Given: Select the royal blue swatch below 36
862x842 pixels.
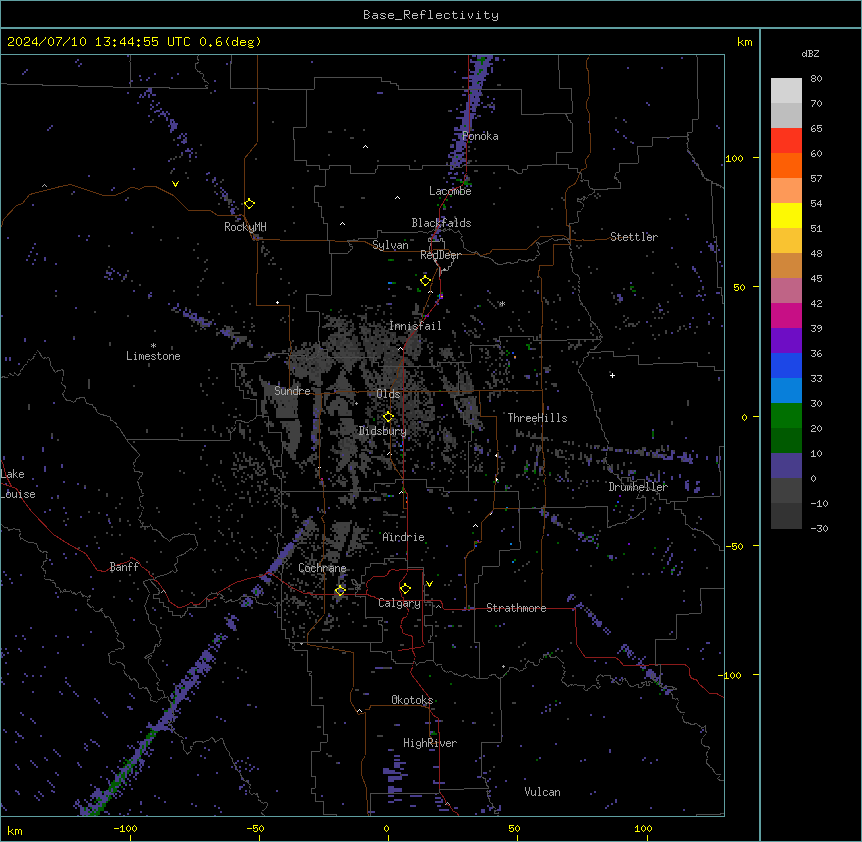Looking at the screenshot, I should (786, 365).
